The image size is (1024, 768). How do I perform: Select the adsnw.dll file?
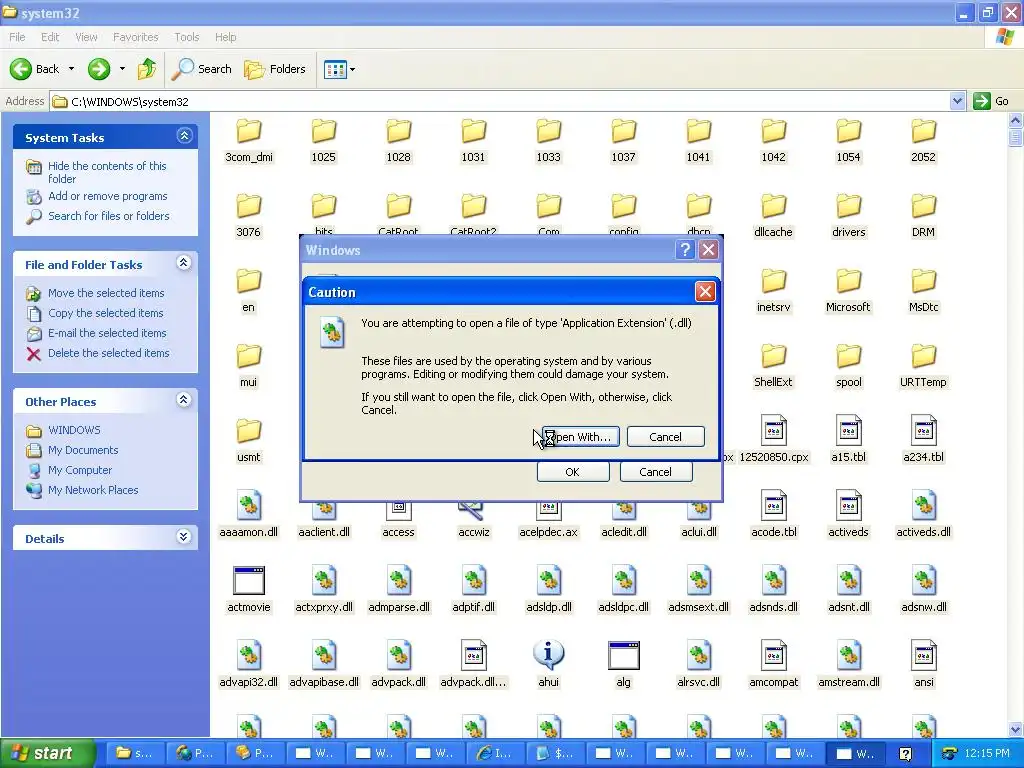923,591
